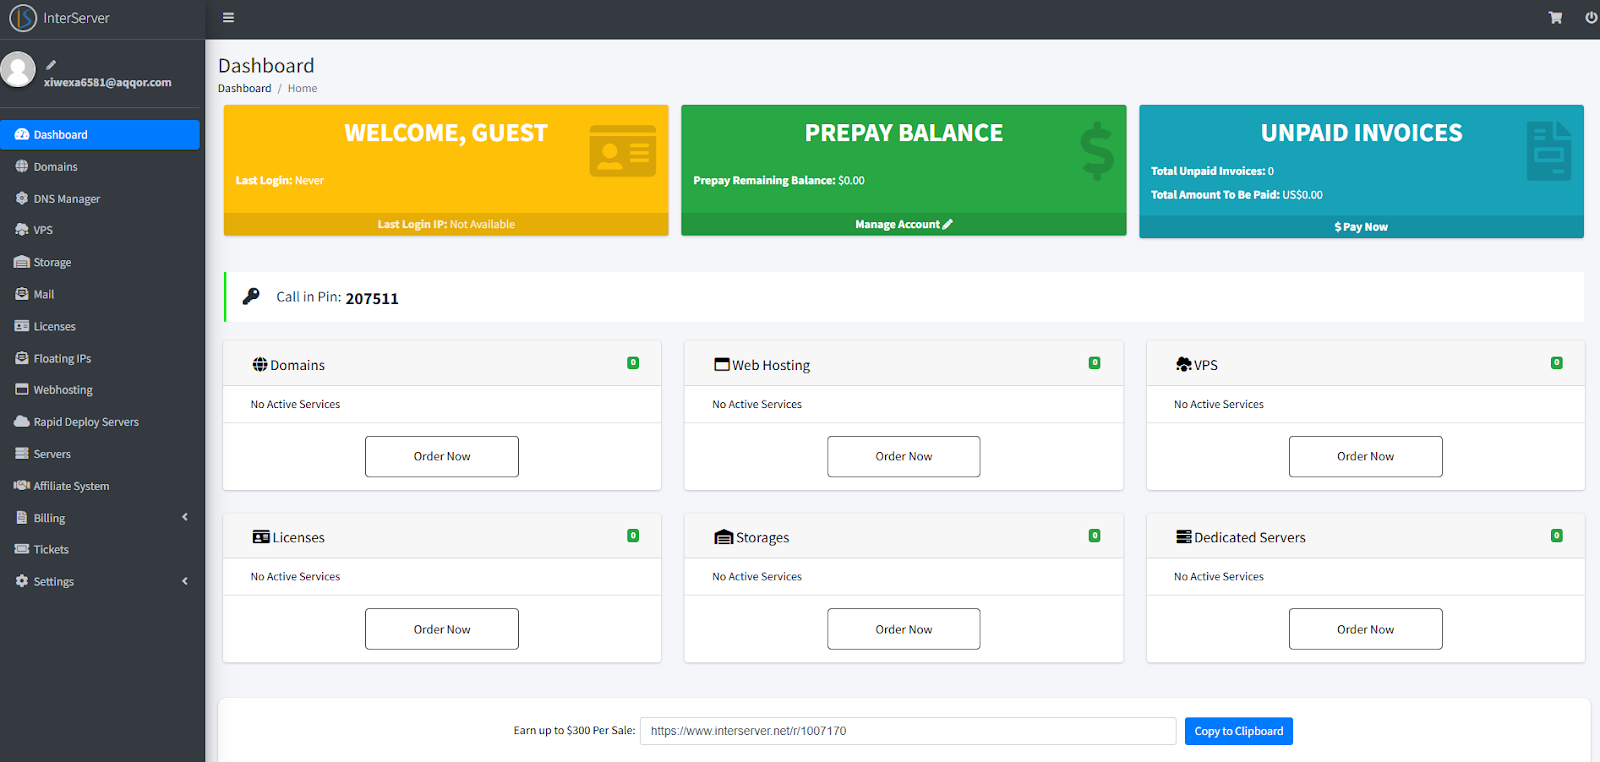This screenshot has width=1600, height=762.
Task: Open Floating IPs in the sidebar
Action: pos(100,358)
